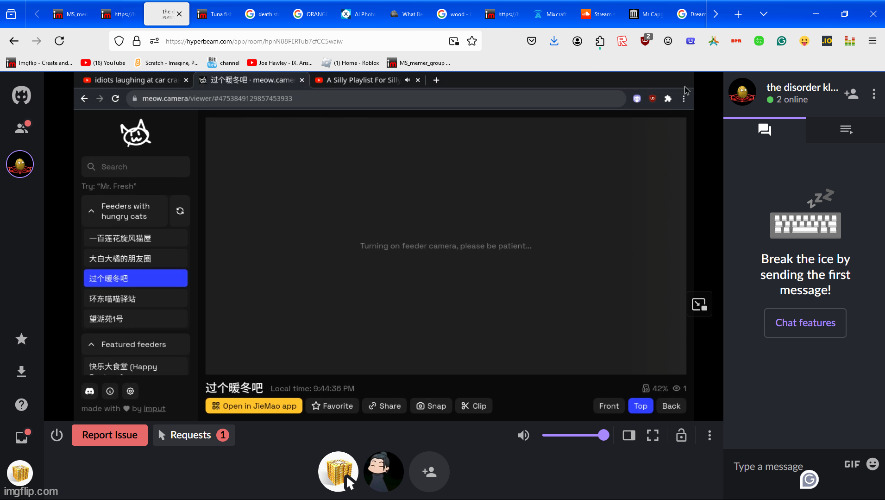Toggle theater mode panel icon
Viewport: 885px width, 500px height.
pos(629,435)
